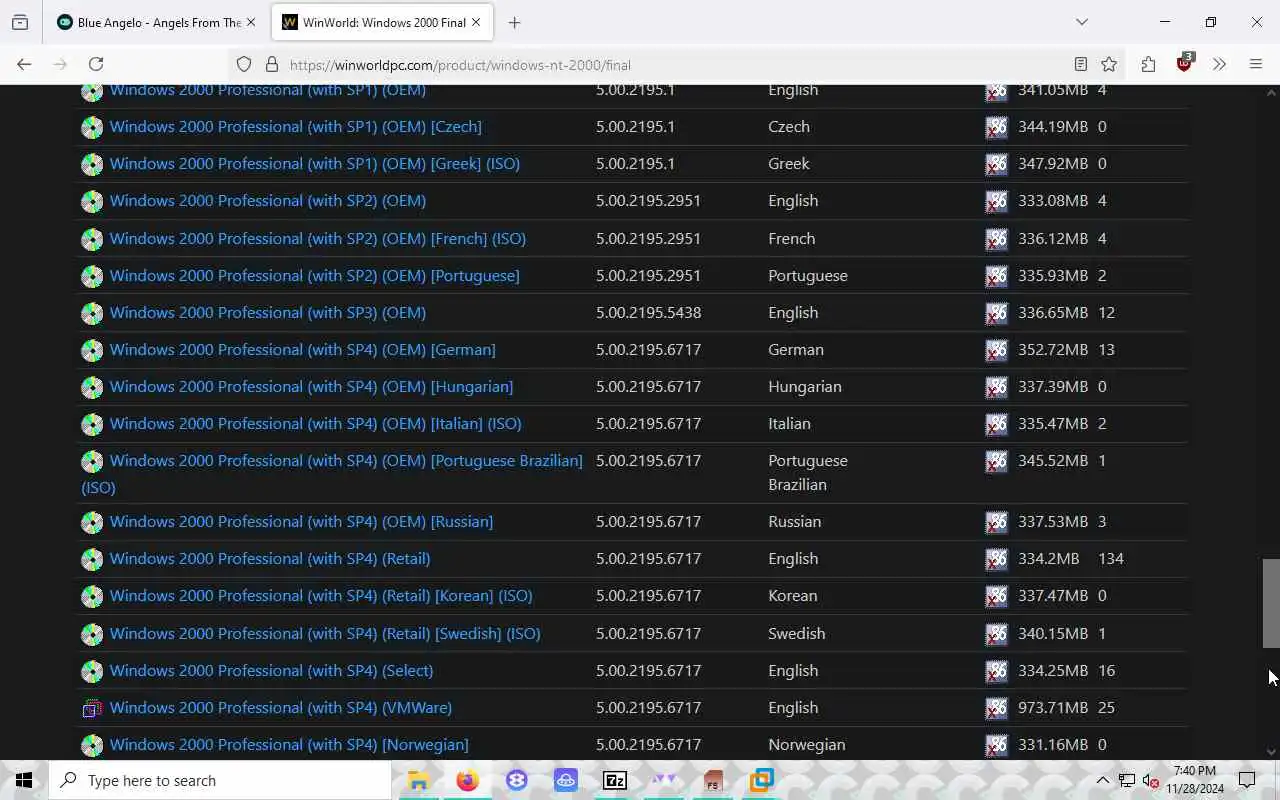The image size is (1280, 800).
Task: Expand the list all tabs dropdown
Action: click(1081, 22)
